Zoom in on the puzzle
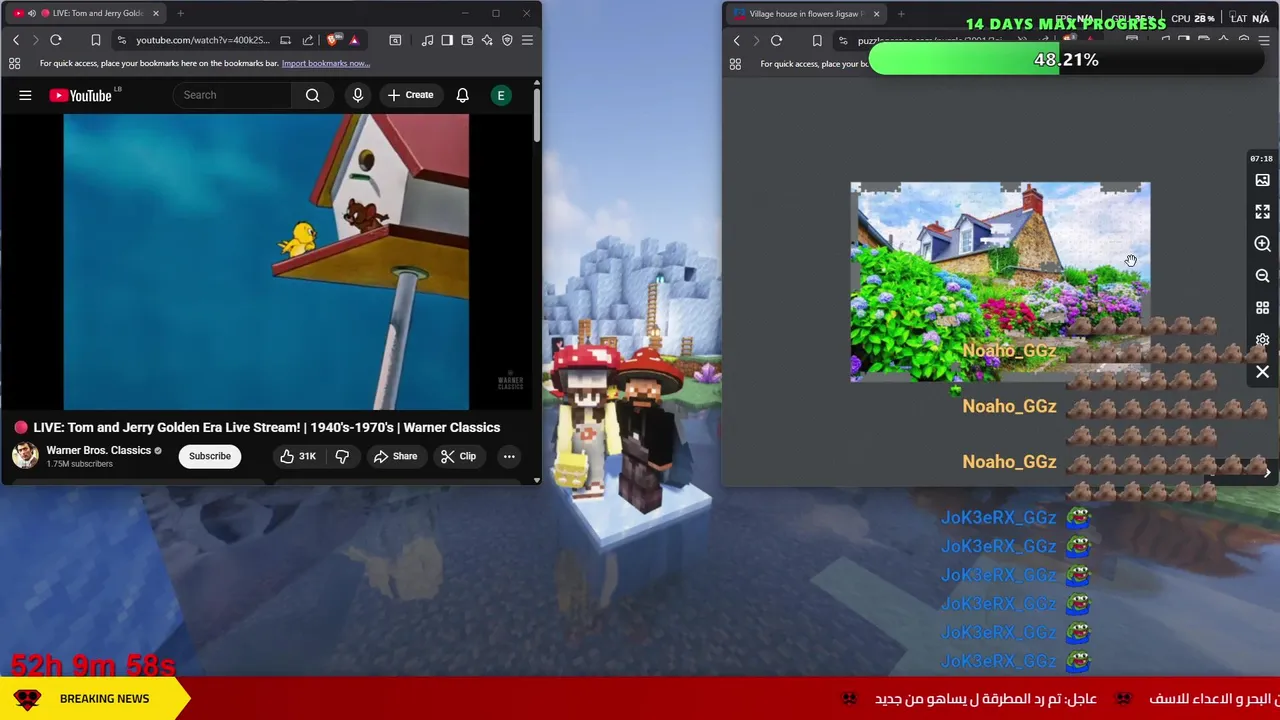The height and width of the screenshot is (720, 1280). [x=1262, y=244]
